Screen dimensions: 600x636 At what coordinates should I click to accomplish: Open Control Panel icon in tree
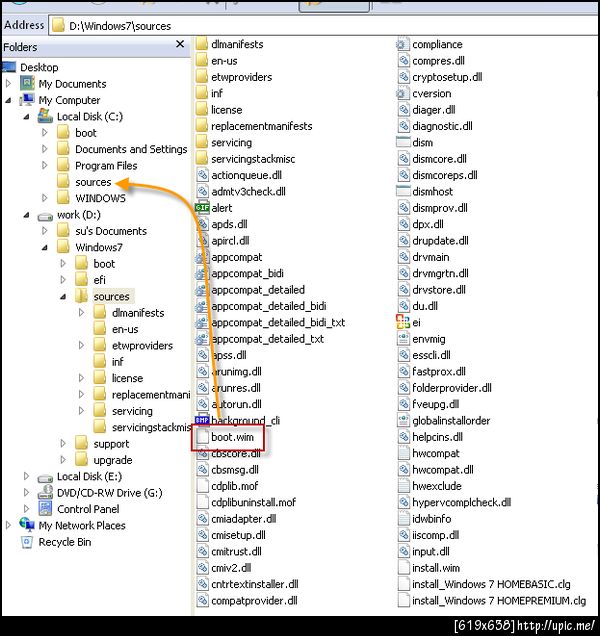45,508
